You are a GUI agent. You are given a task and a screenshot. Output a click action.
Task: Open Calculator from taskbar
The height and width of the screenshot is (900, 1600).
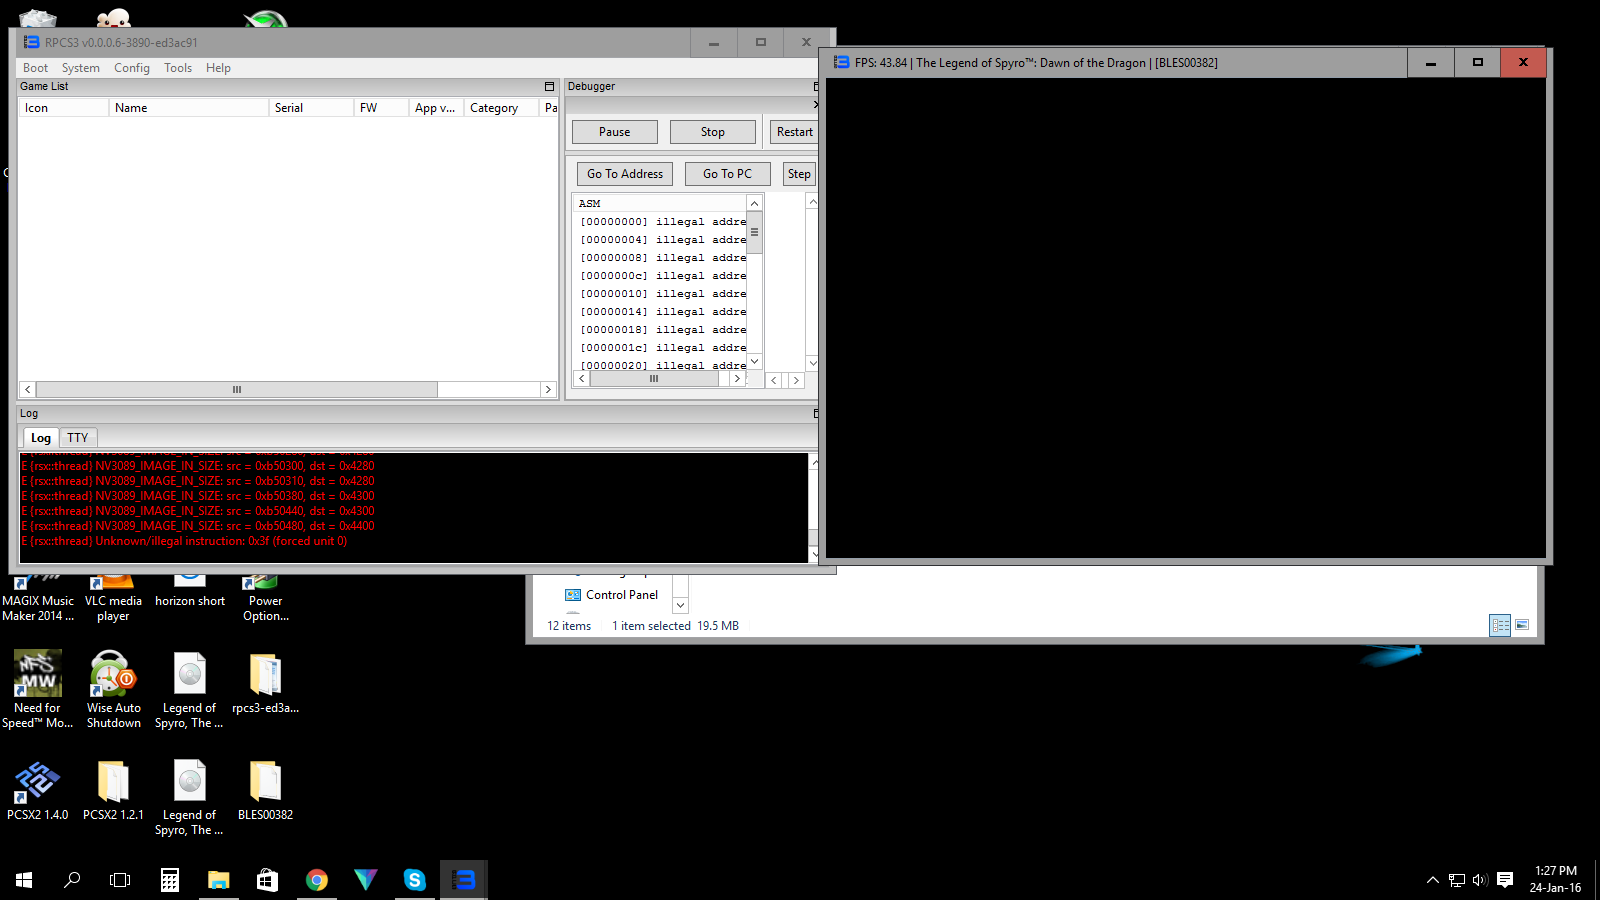click(170, 880)
